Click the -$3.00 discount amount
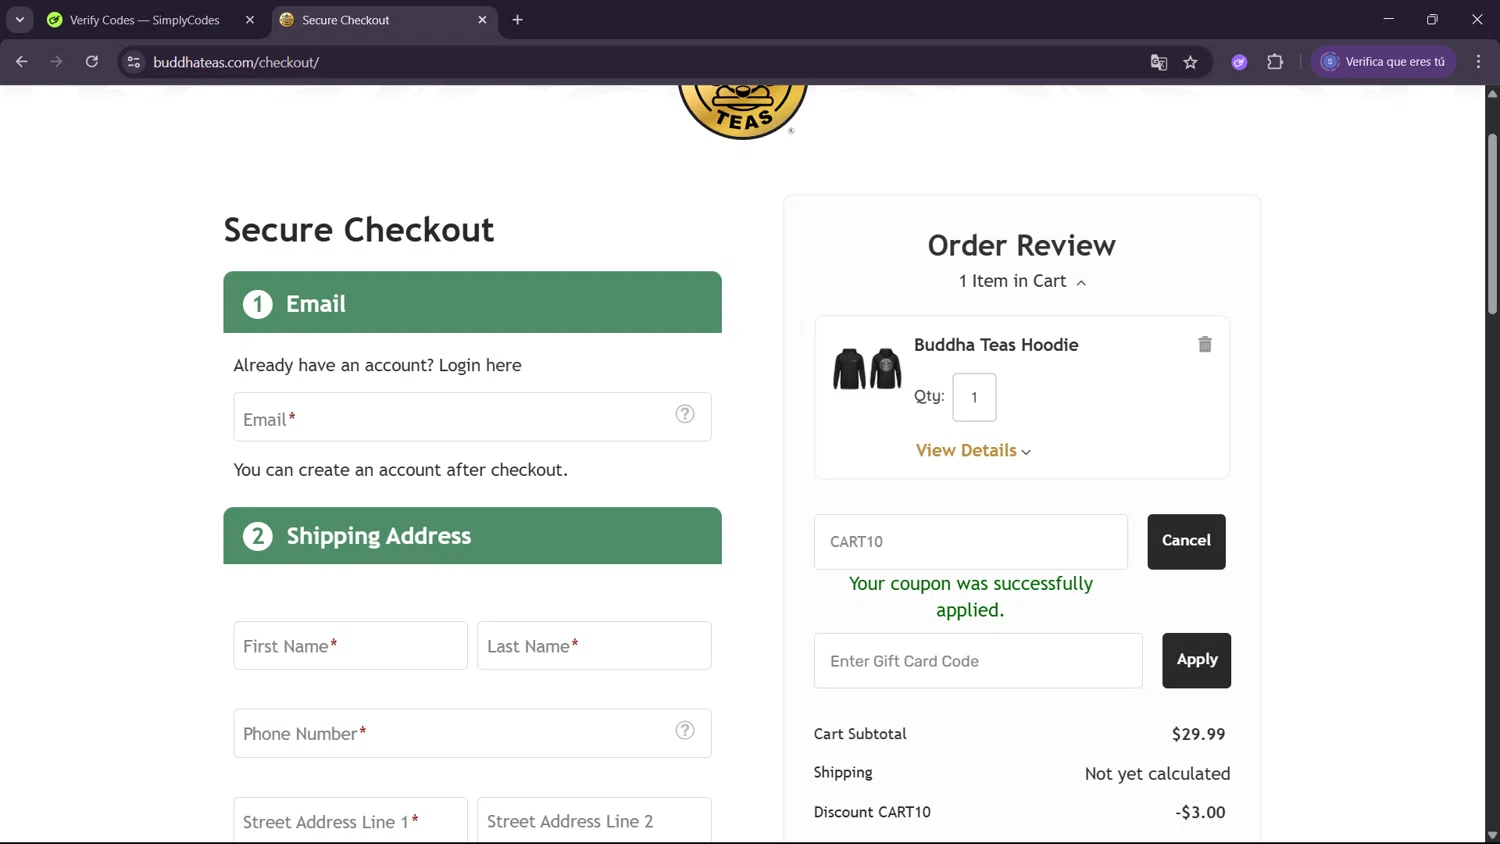 point(1200,812)
